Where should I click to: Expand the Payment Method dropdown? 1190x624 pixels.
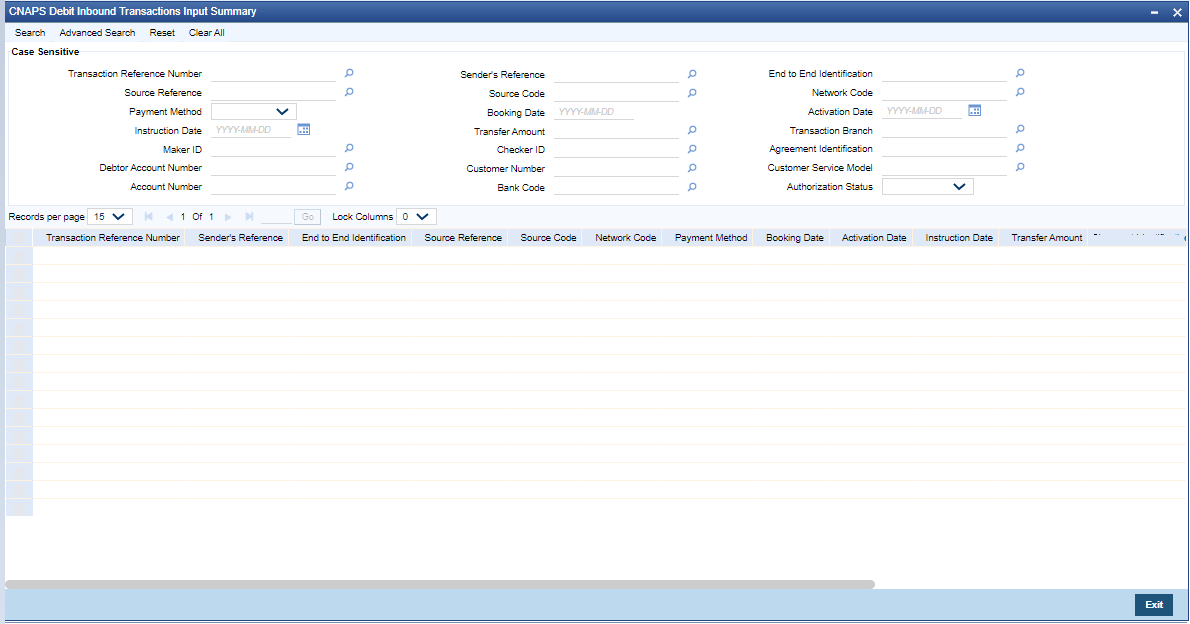[x=253, y=112]
